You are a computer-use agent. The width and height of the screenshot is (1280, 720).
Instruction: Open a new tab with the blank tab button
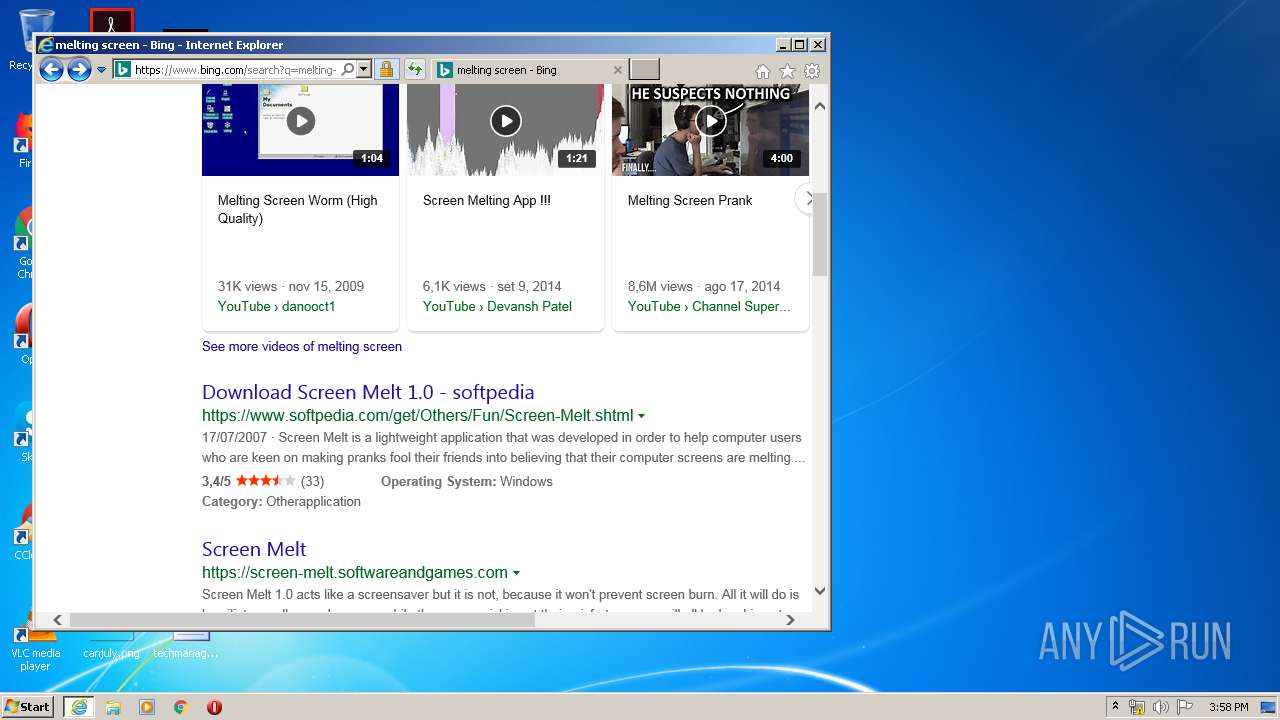click(645, 69)
